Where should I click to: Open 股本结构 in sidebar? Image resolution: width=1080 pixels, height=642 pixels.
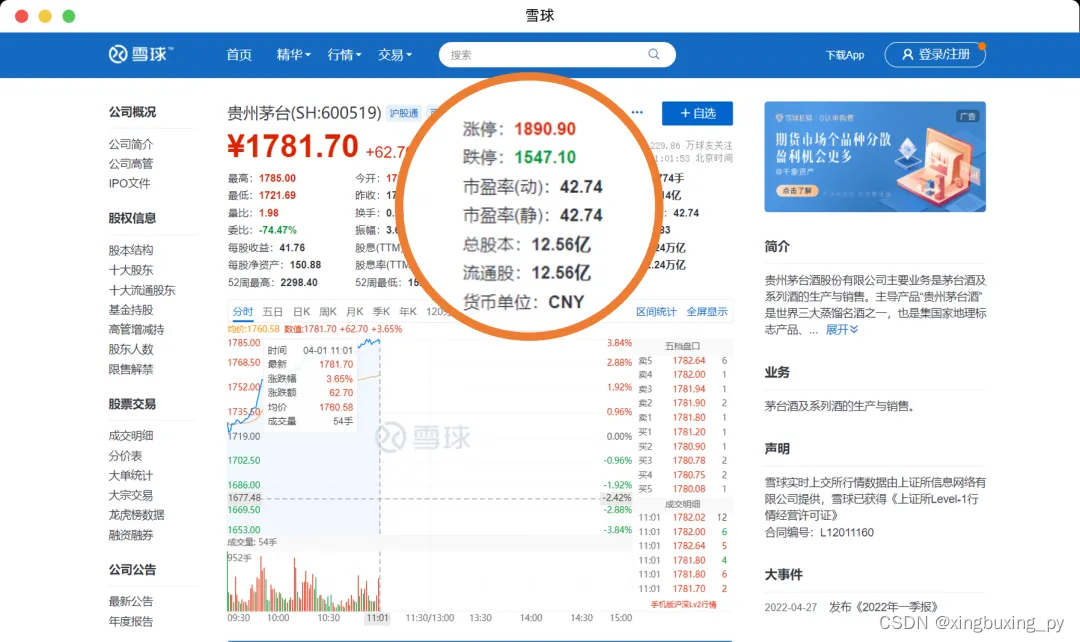pyautogui.click(x=131, y=250)
